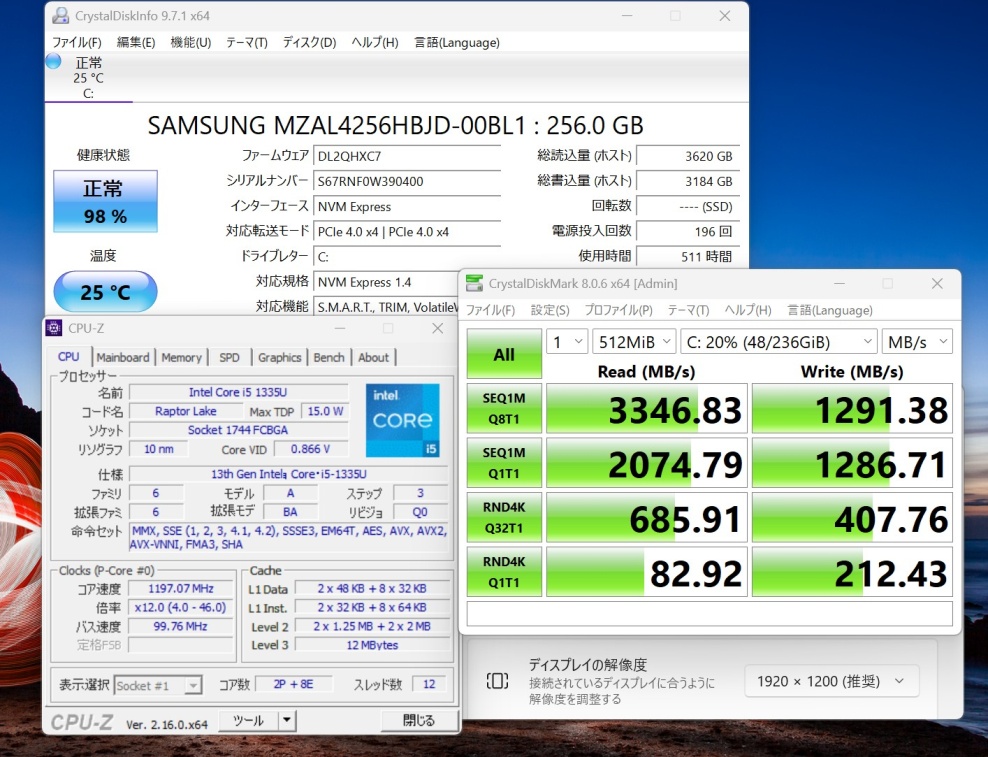Click the 正常 98% health status button
This screenshot has width=988, height=757.
click(105, 201)
